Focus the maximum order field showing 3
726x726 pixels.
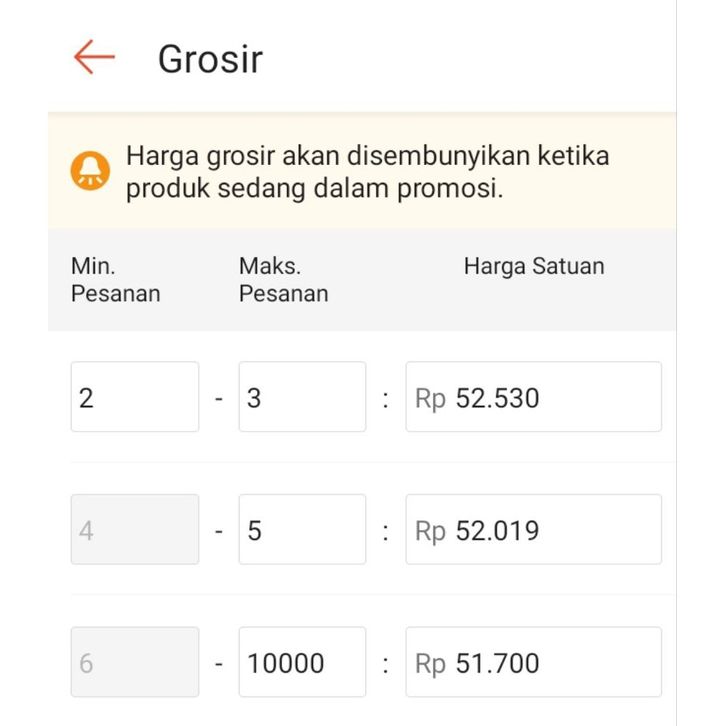302,397
